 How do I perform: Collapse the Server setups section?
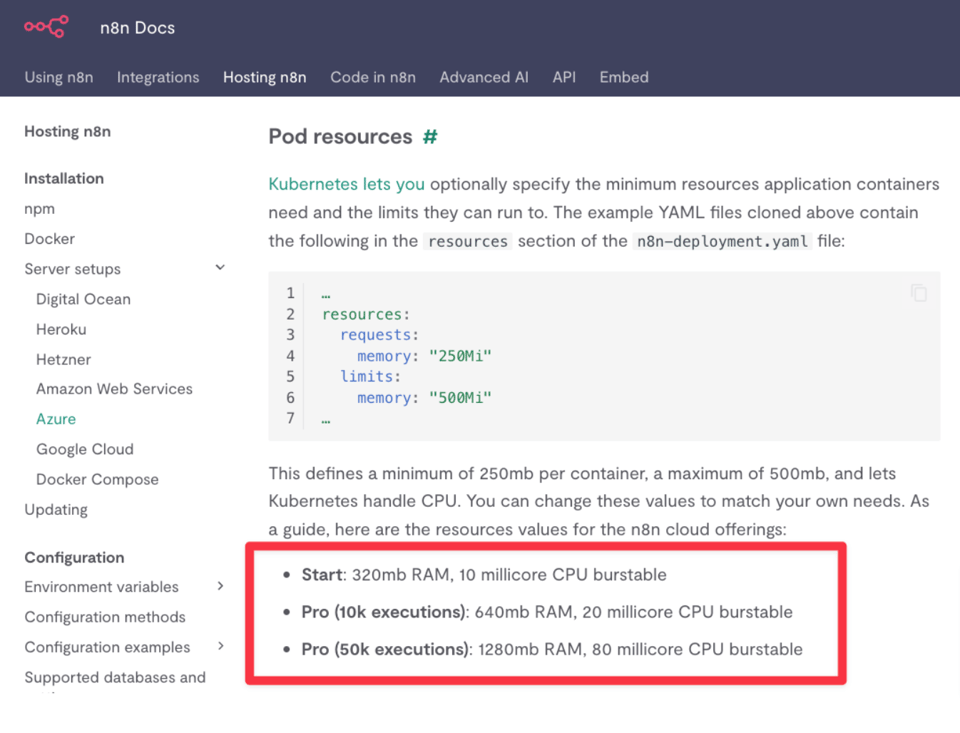click(220, 268)
